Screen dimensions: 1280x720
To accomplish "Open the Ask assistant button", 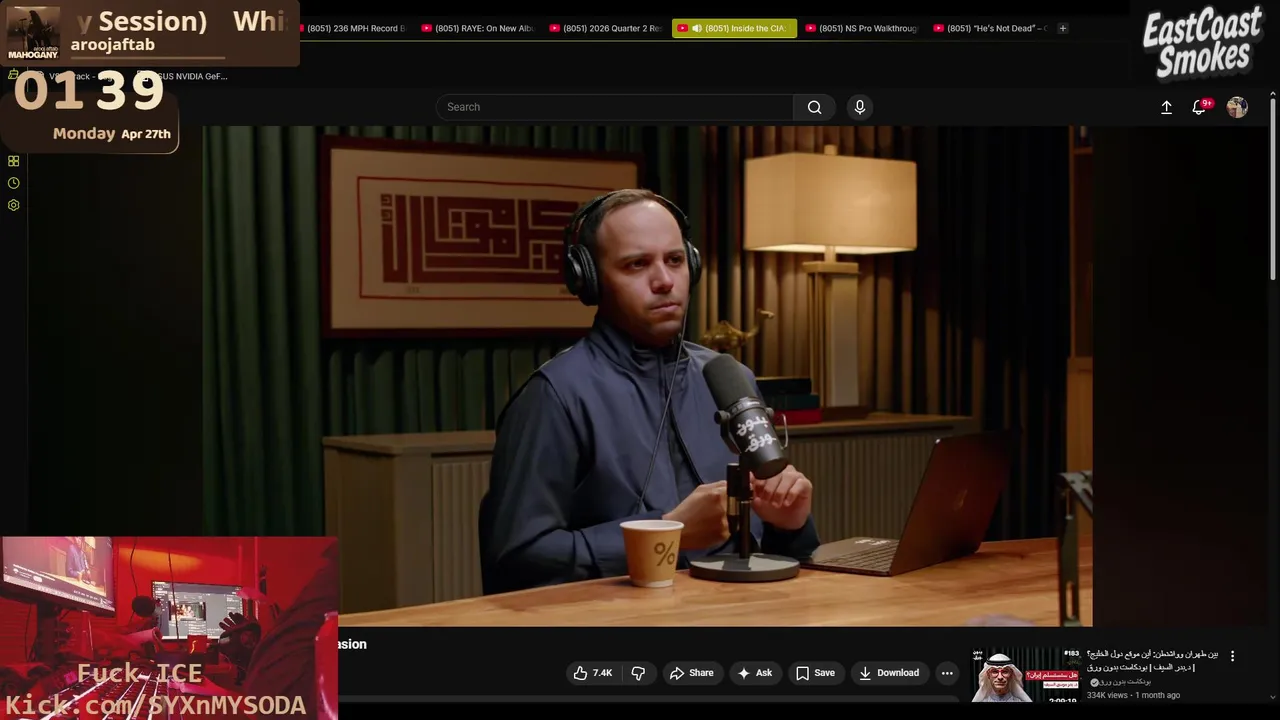I will [x=754, y=673].
